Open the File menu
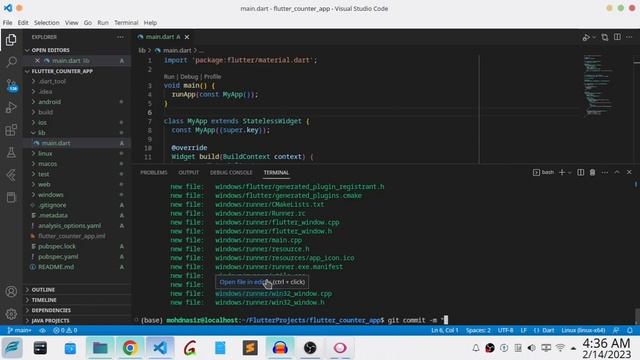Screen dimensions: 640x360 [7, 22]
